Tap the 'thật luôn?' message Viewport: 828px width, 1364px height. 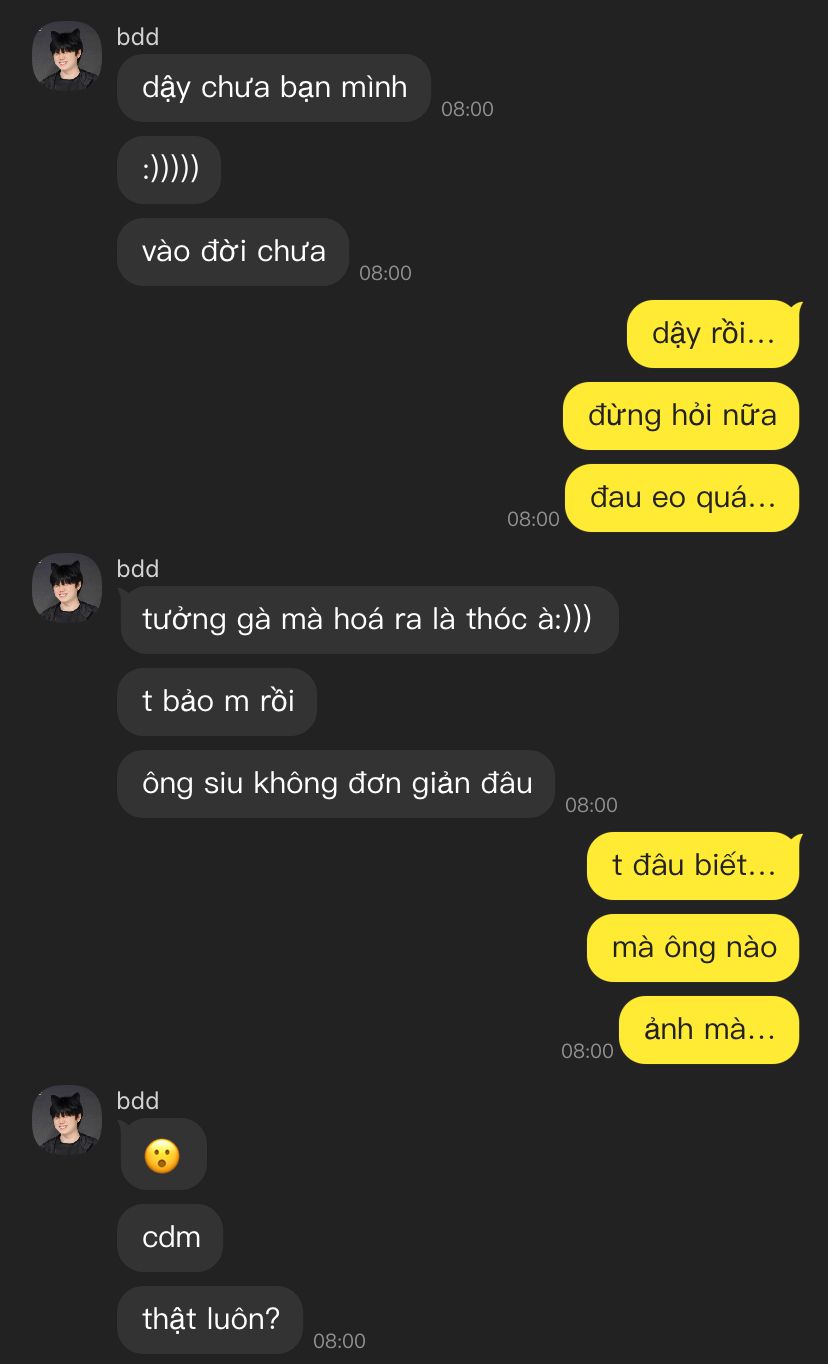pyautogui.click(x=210, y=1320)
